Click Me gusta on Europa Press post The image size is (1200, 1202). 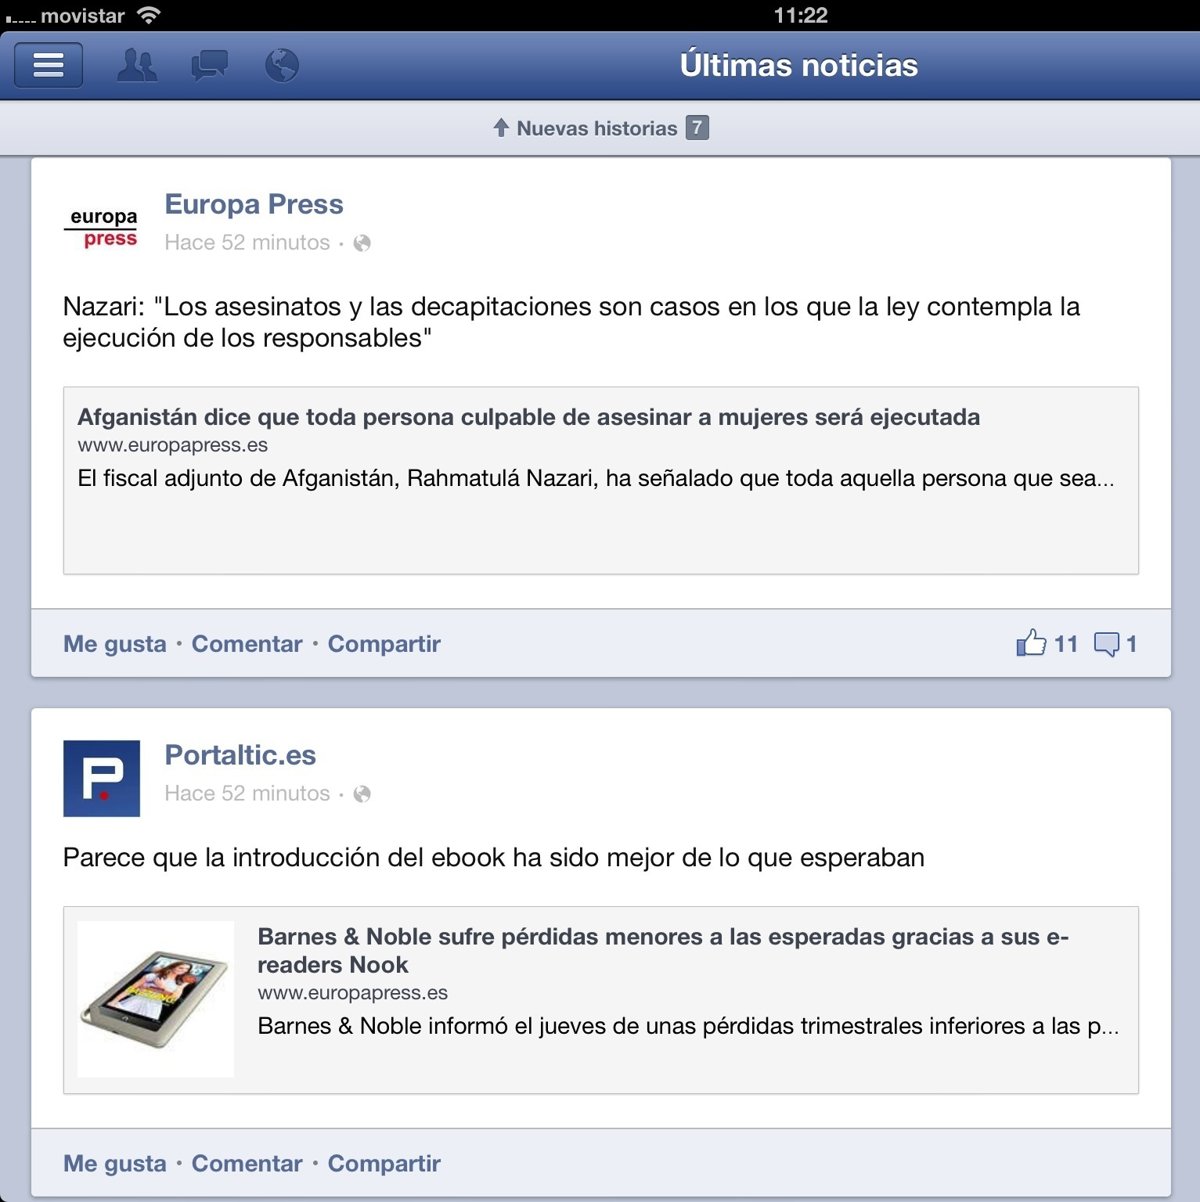tap(115, 644)
